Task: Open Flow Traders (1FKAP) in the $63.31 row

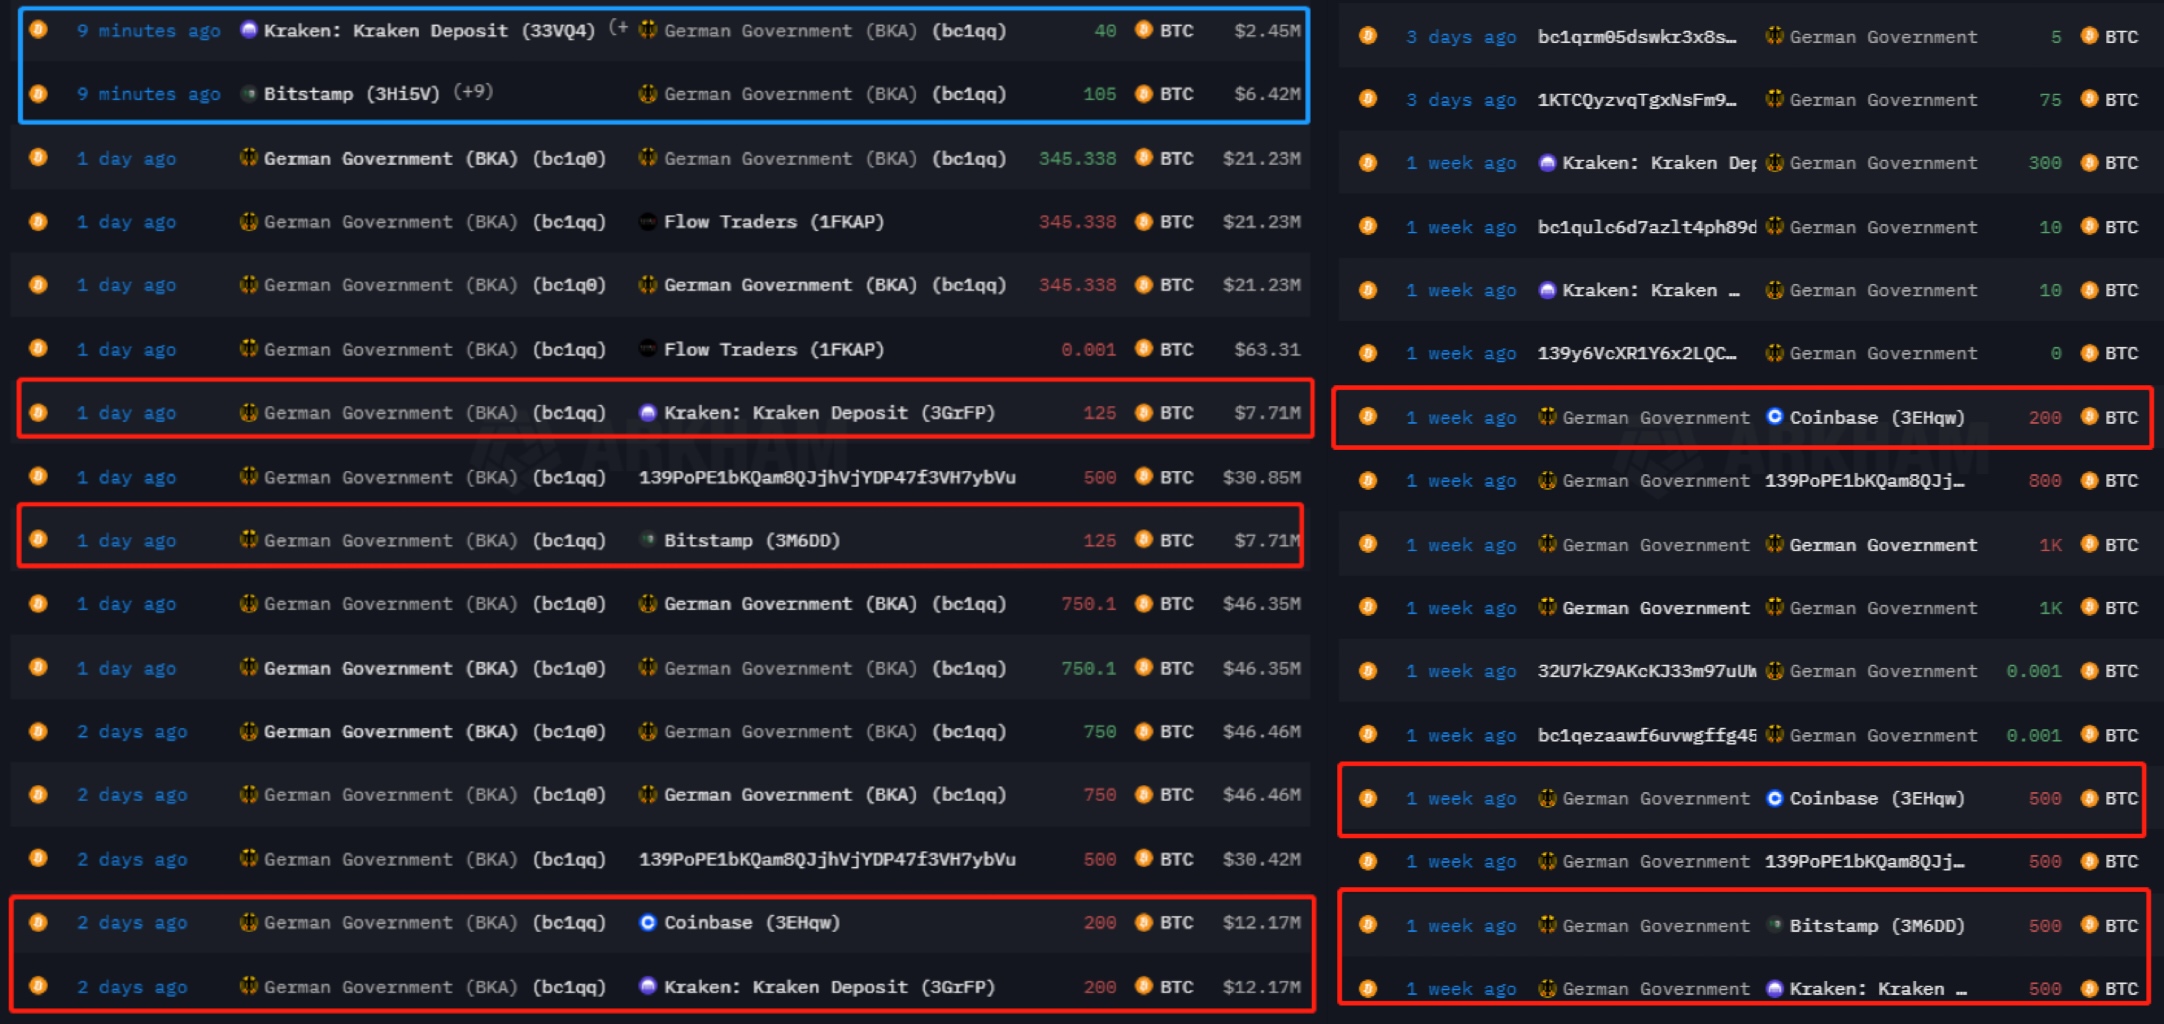Action: pyautogui.click(x=774, y=350)
